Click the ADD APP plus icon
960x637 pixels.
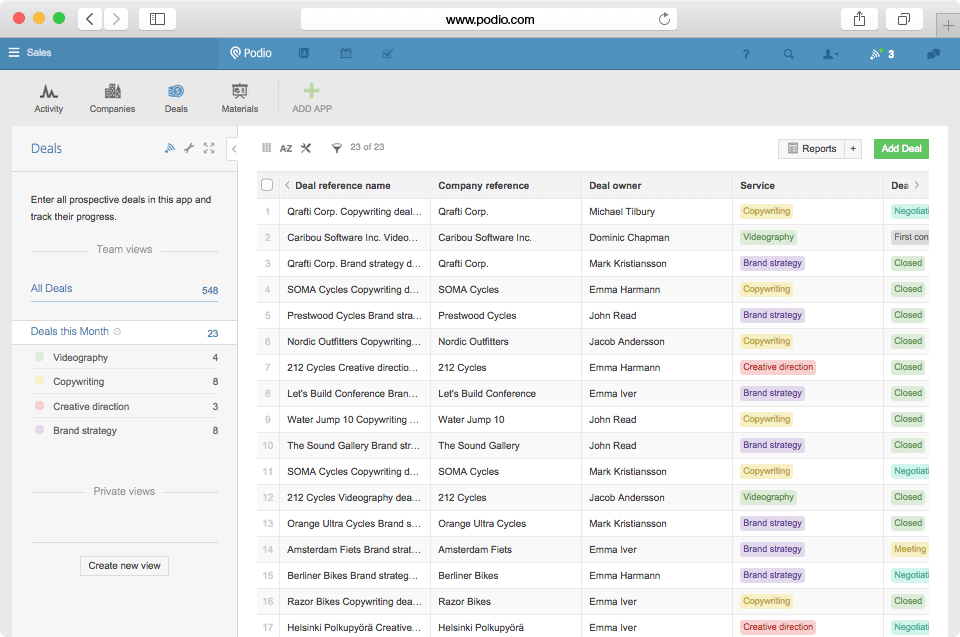coord(311,92)
